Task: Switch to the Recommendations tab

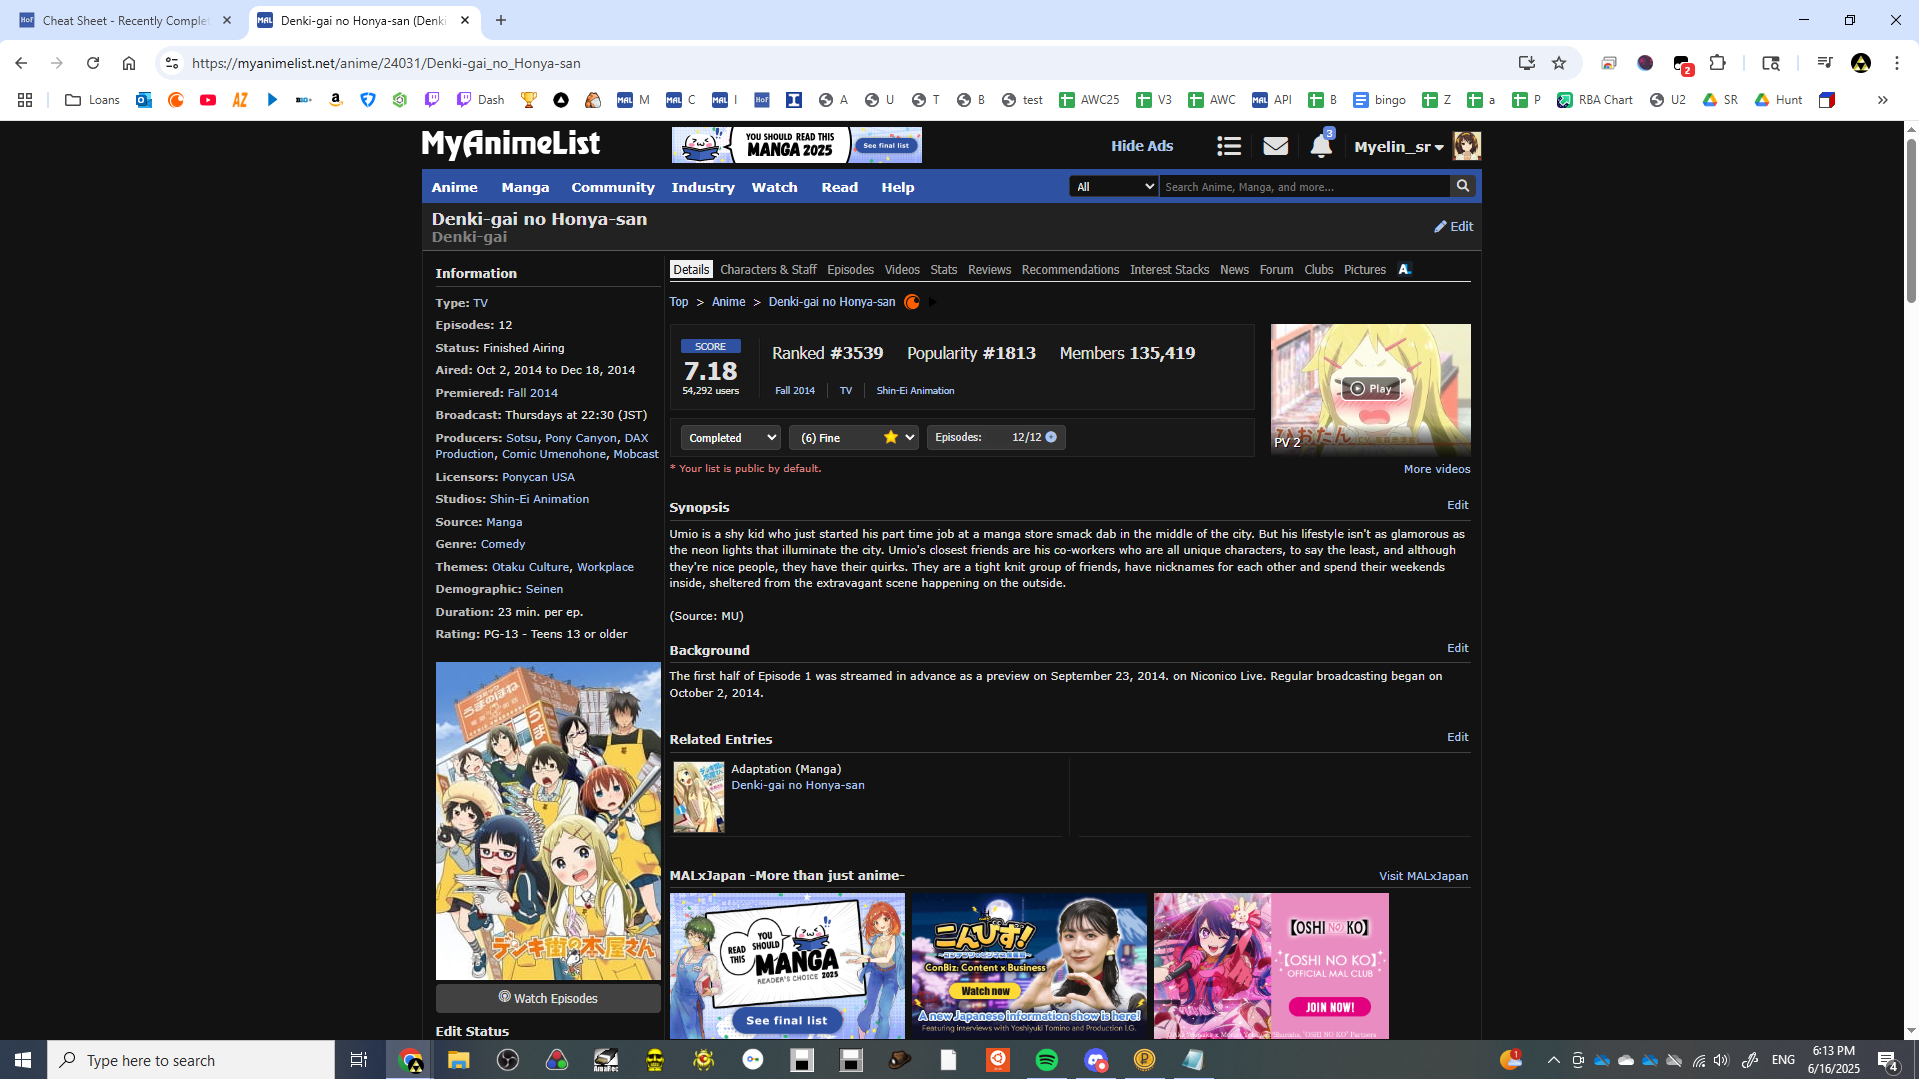Action: pyautogui.click(x=1070, y=270)
